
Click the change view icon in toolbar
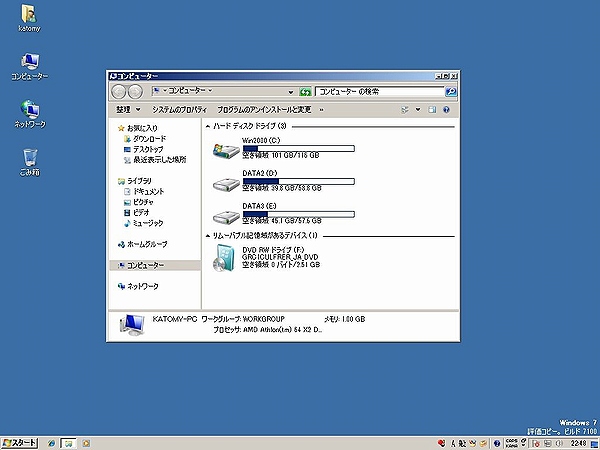(405, 110)
